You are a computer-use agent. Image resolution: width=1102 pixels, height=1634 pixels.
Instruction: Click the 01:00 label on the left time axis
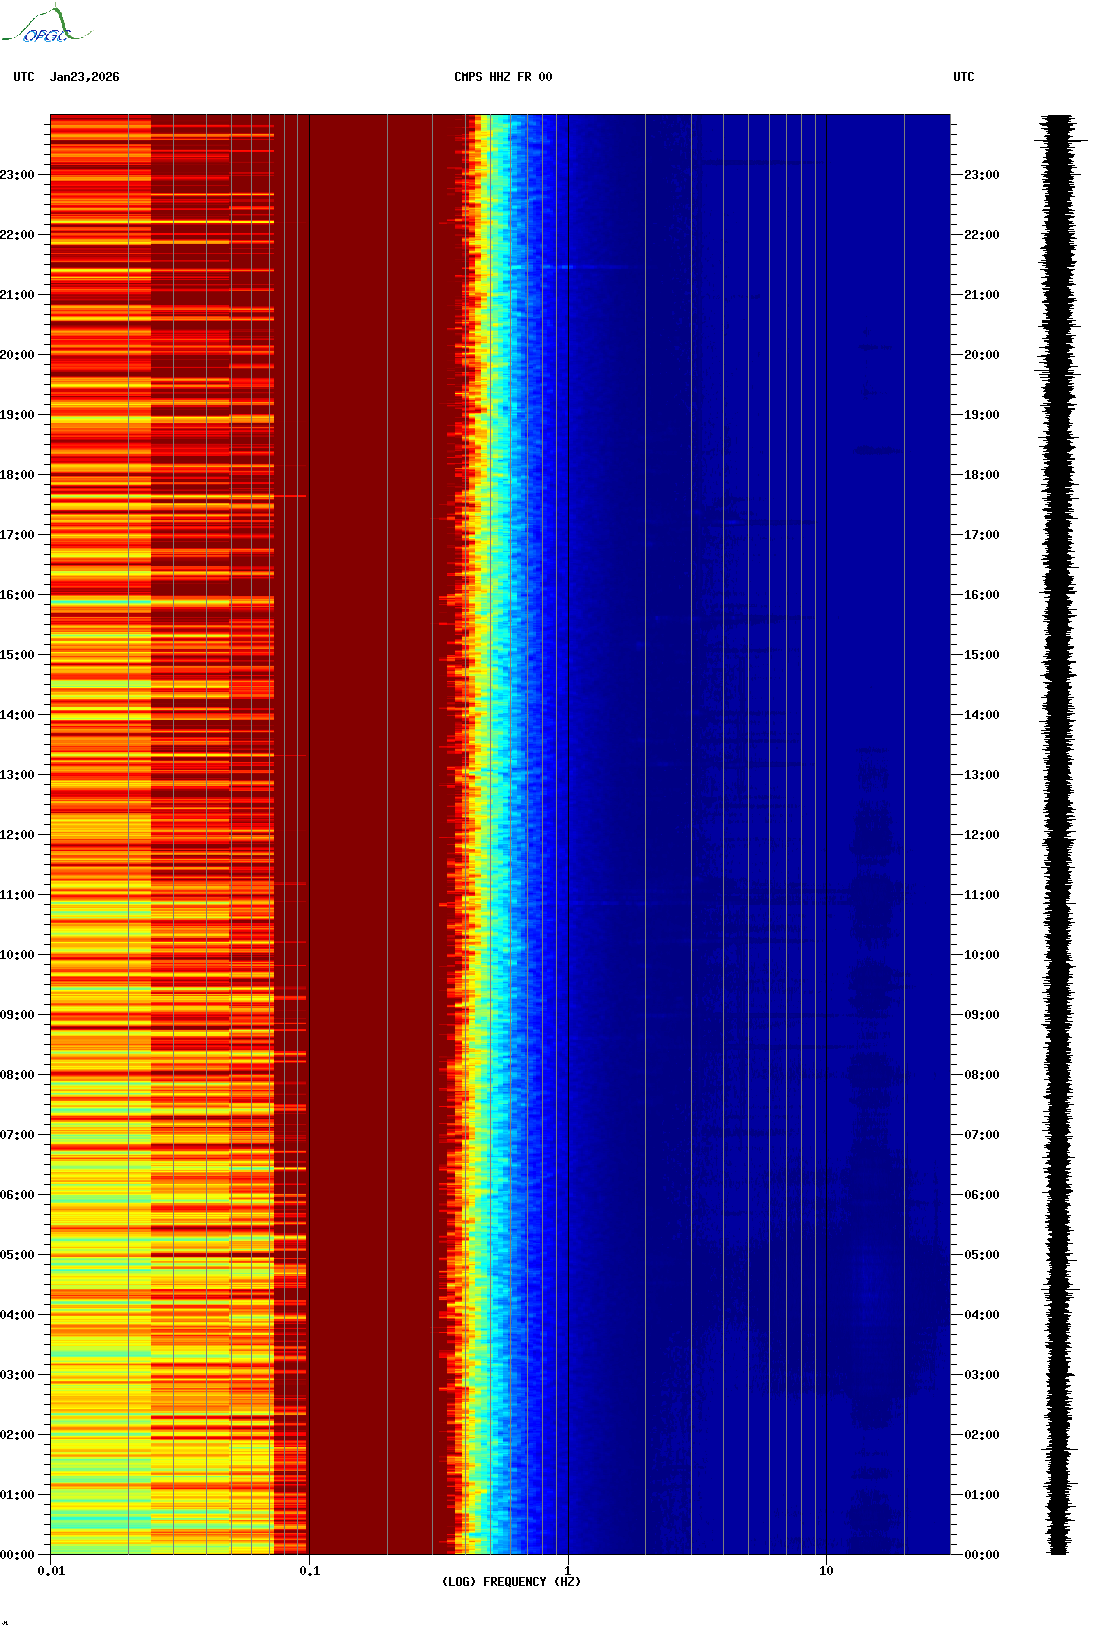click(17, 1495)
